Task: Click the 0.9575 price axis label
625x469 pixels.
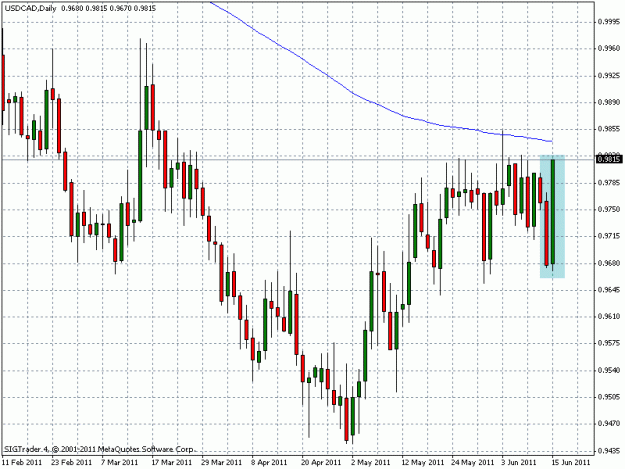Action: click(610, 343)
